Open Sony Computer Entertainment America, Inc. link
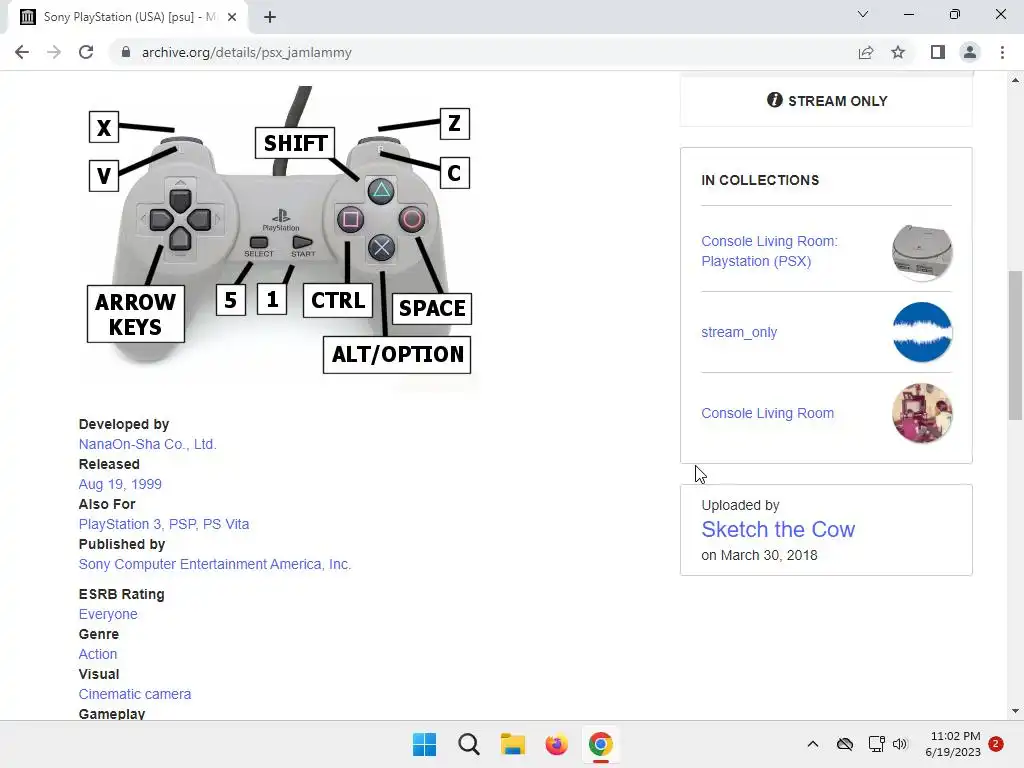The image size is (1024, 768). (x=215, y=564)
